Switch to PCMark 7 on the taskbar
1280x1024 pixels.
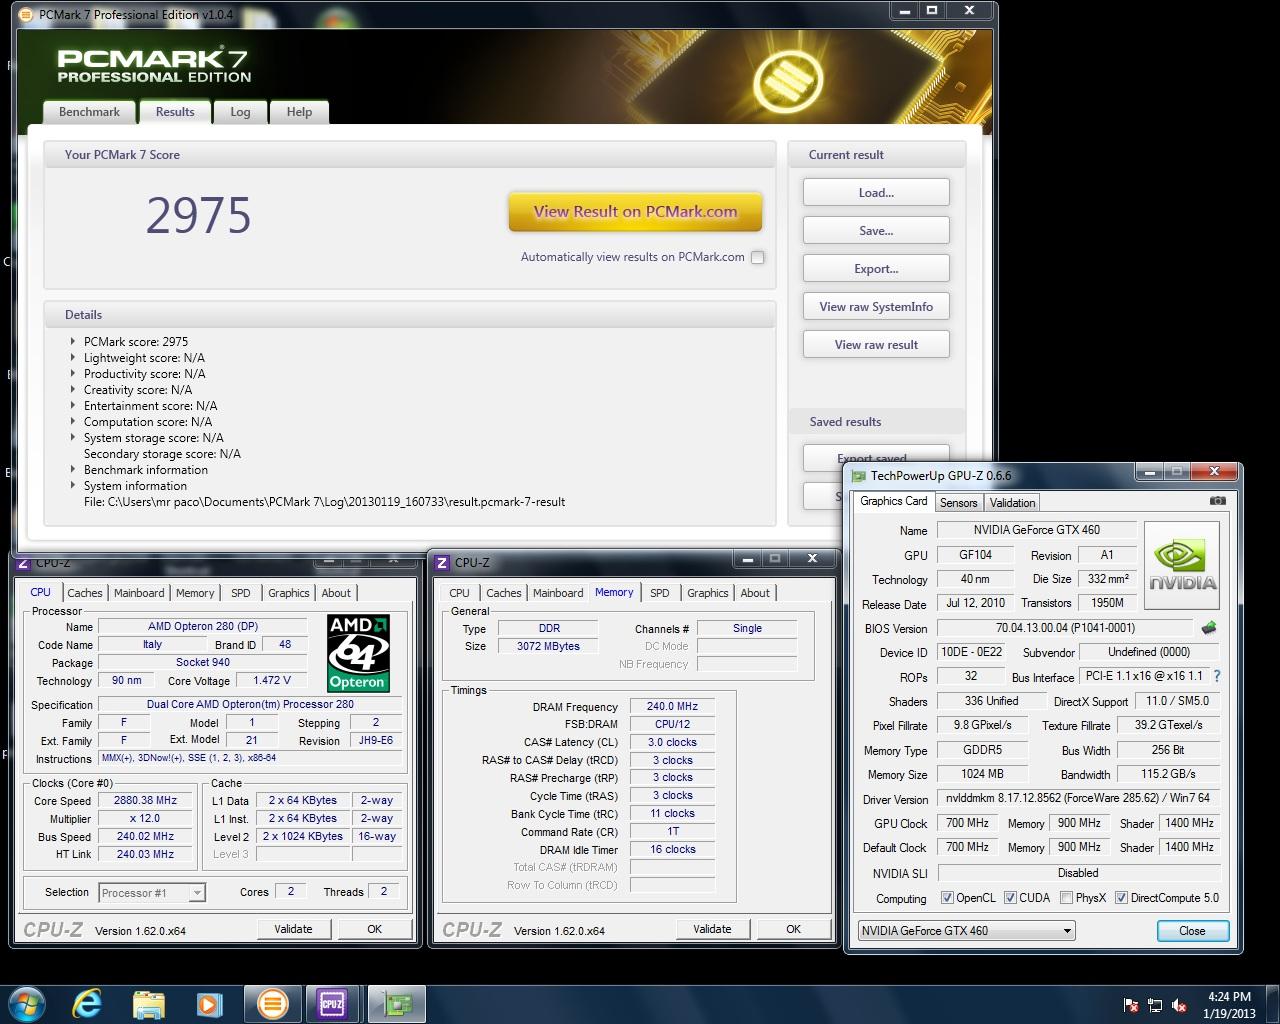(272, 1003)
